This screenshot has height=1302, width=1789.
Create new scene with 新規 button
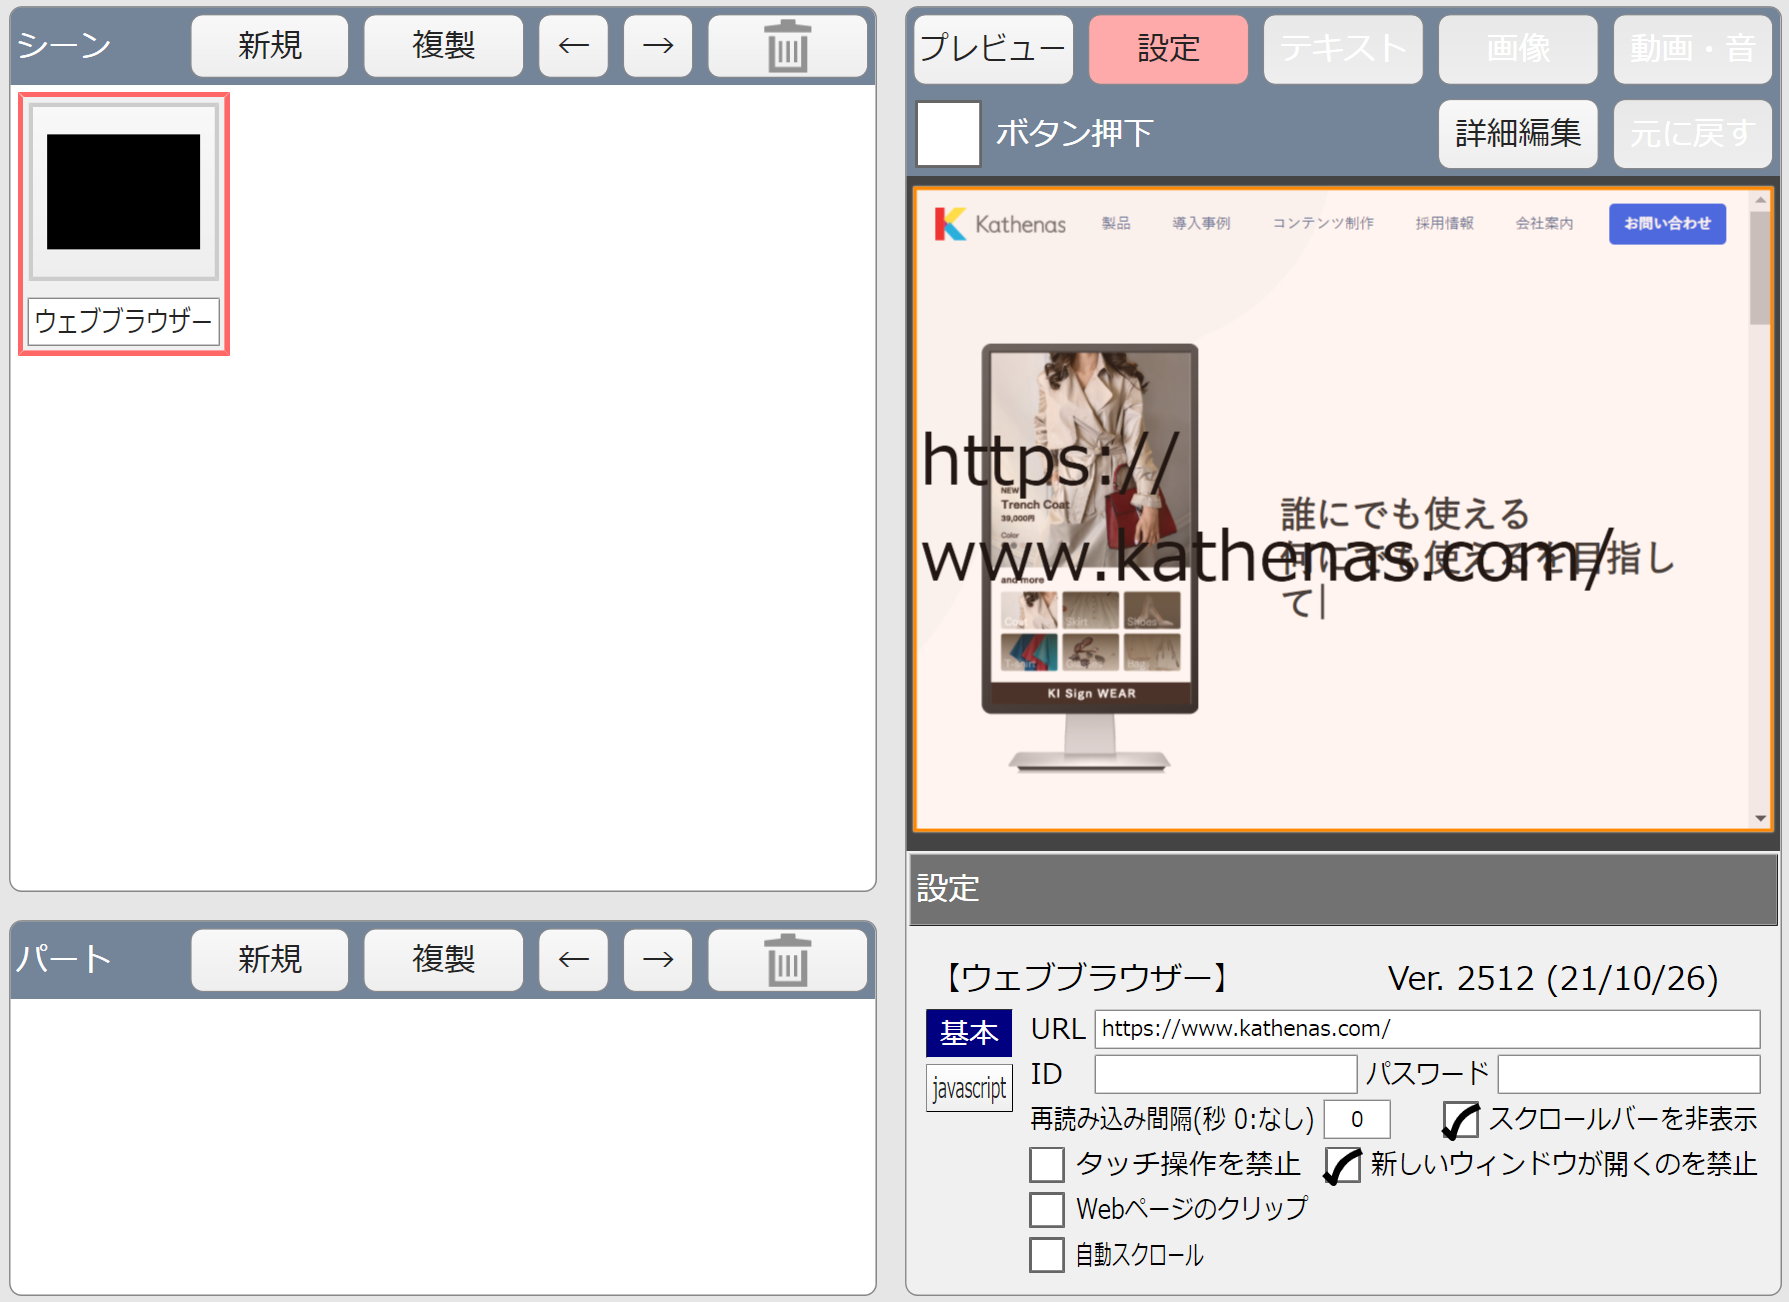[270, 46]
